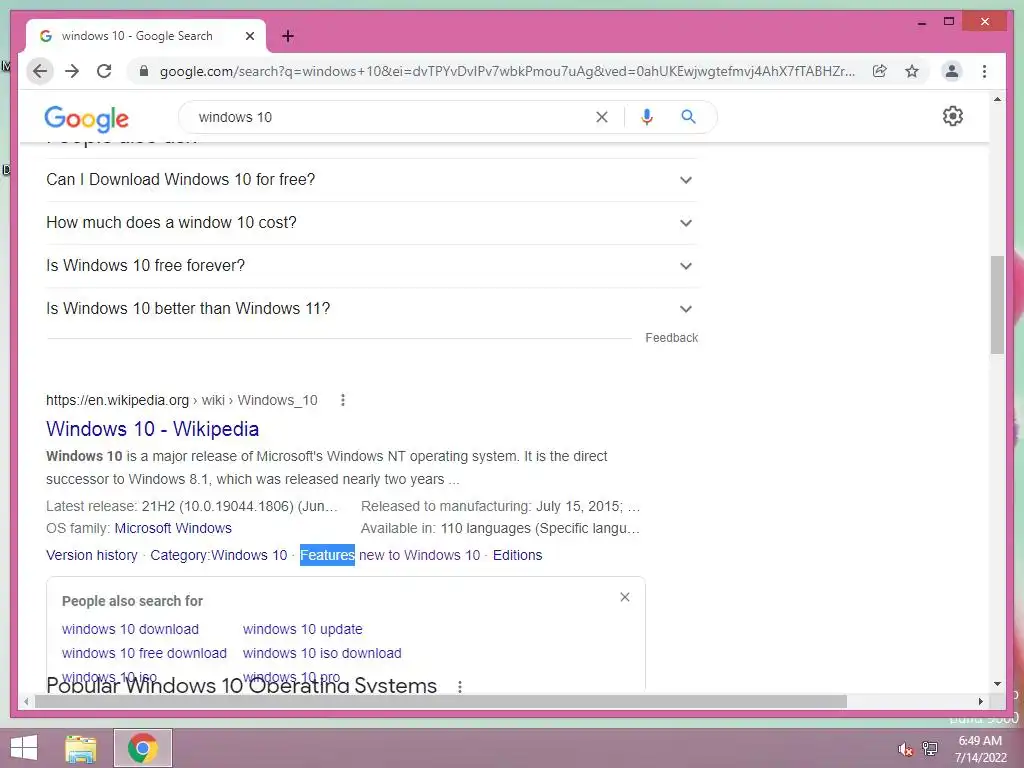Share this page from the address bar

point(880,71)
